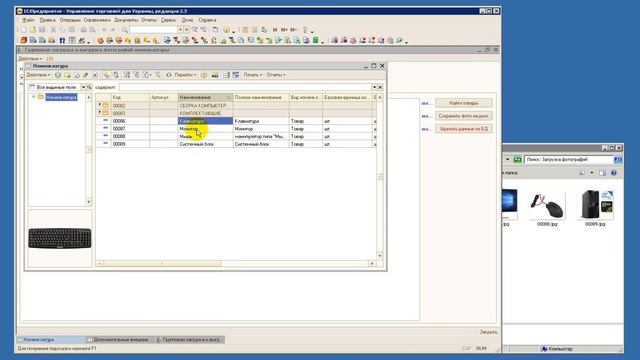Click the green refresh arrows icon in Explorer
Image resolution: width=640 pixels, height=360 pixels.
[518, 160]
